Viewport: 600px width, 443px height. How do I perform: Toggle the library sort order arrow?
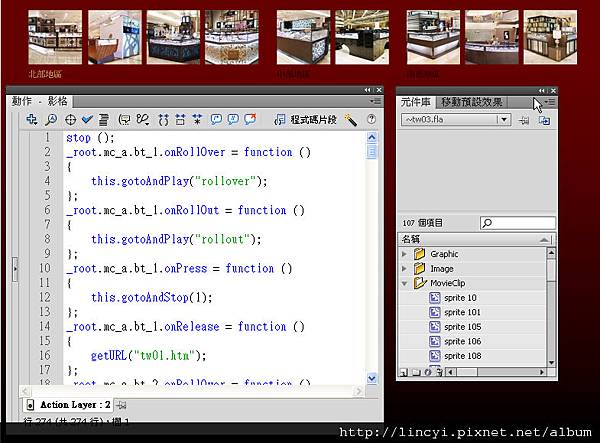pyautogui.click(x=545, y=240)
